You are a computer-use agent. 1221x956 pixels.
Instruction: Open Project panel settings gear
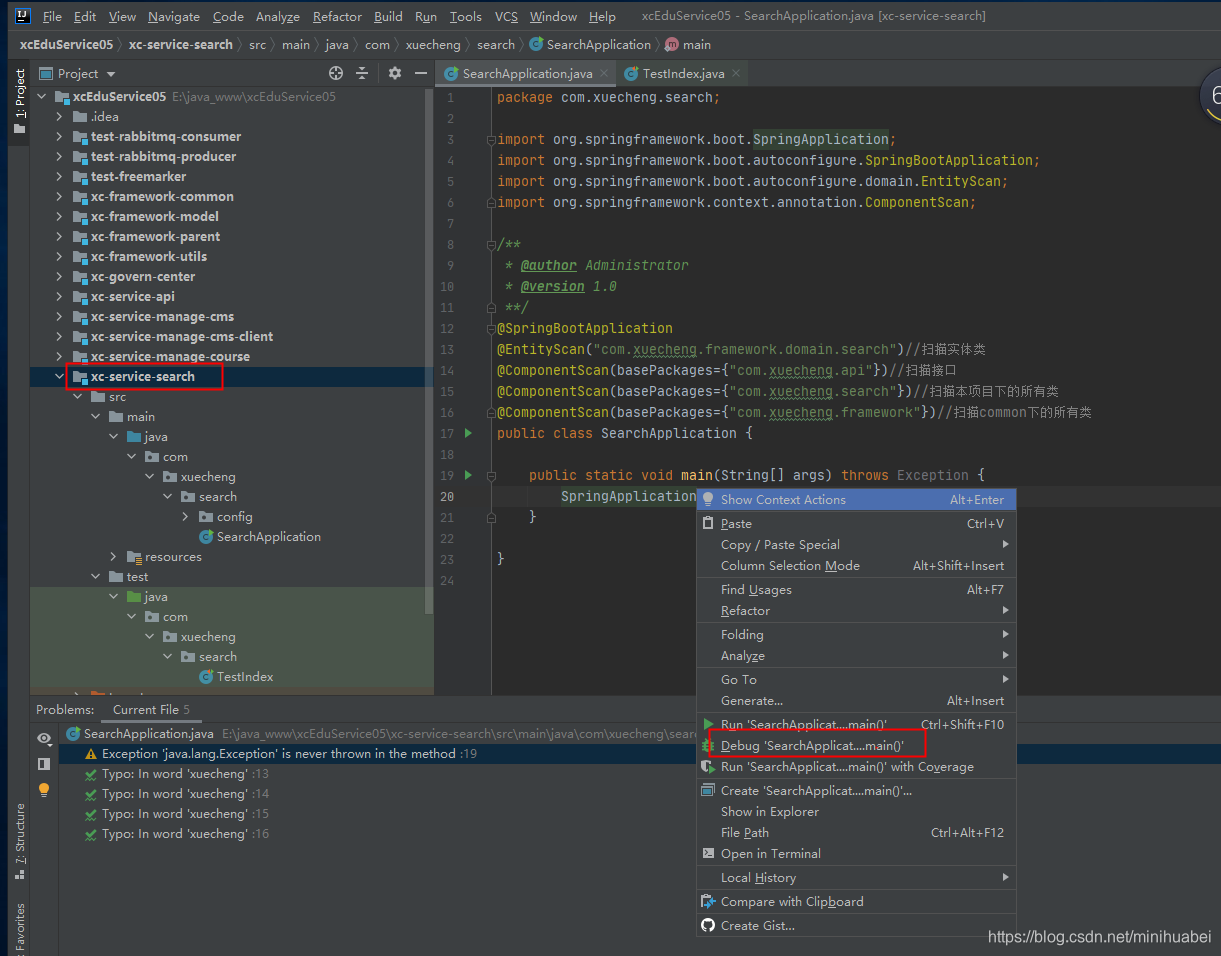tap(394, 73)
